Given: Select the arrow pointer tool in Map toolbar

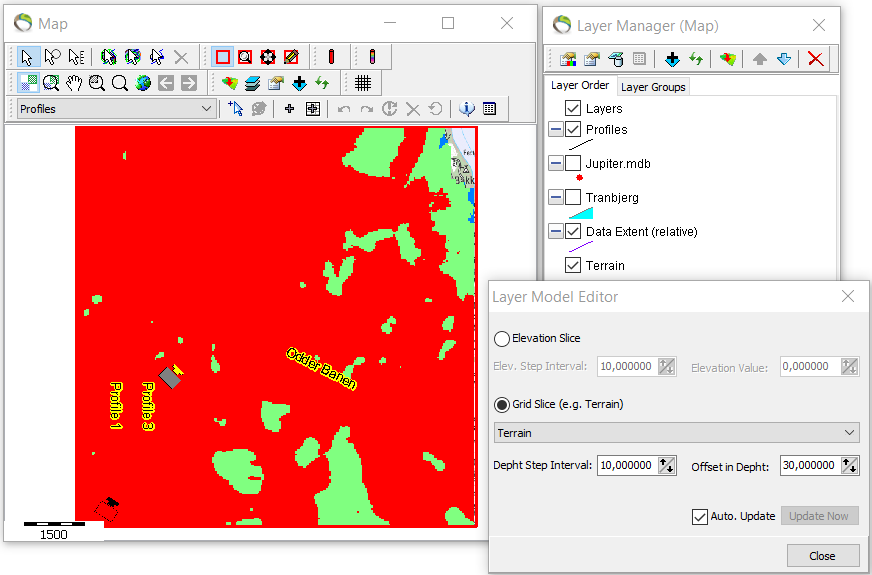Looking at the screenshot, I should [27, 57].
